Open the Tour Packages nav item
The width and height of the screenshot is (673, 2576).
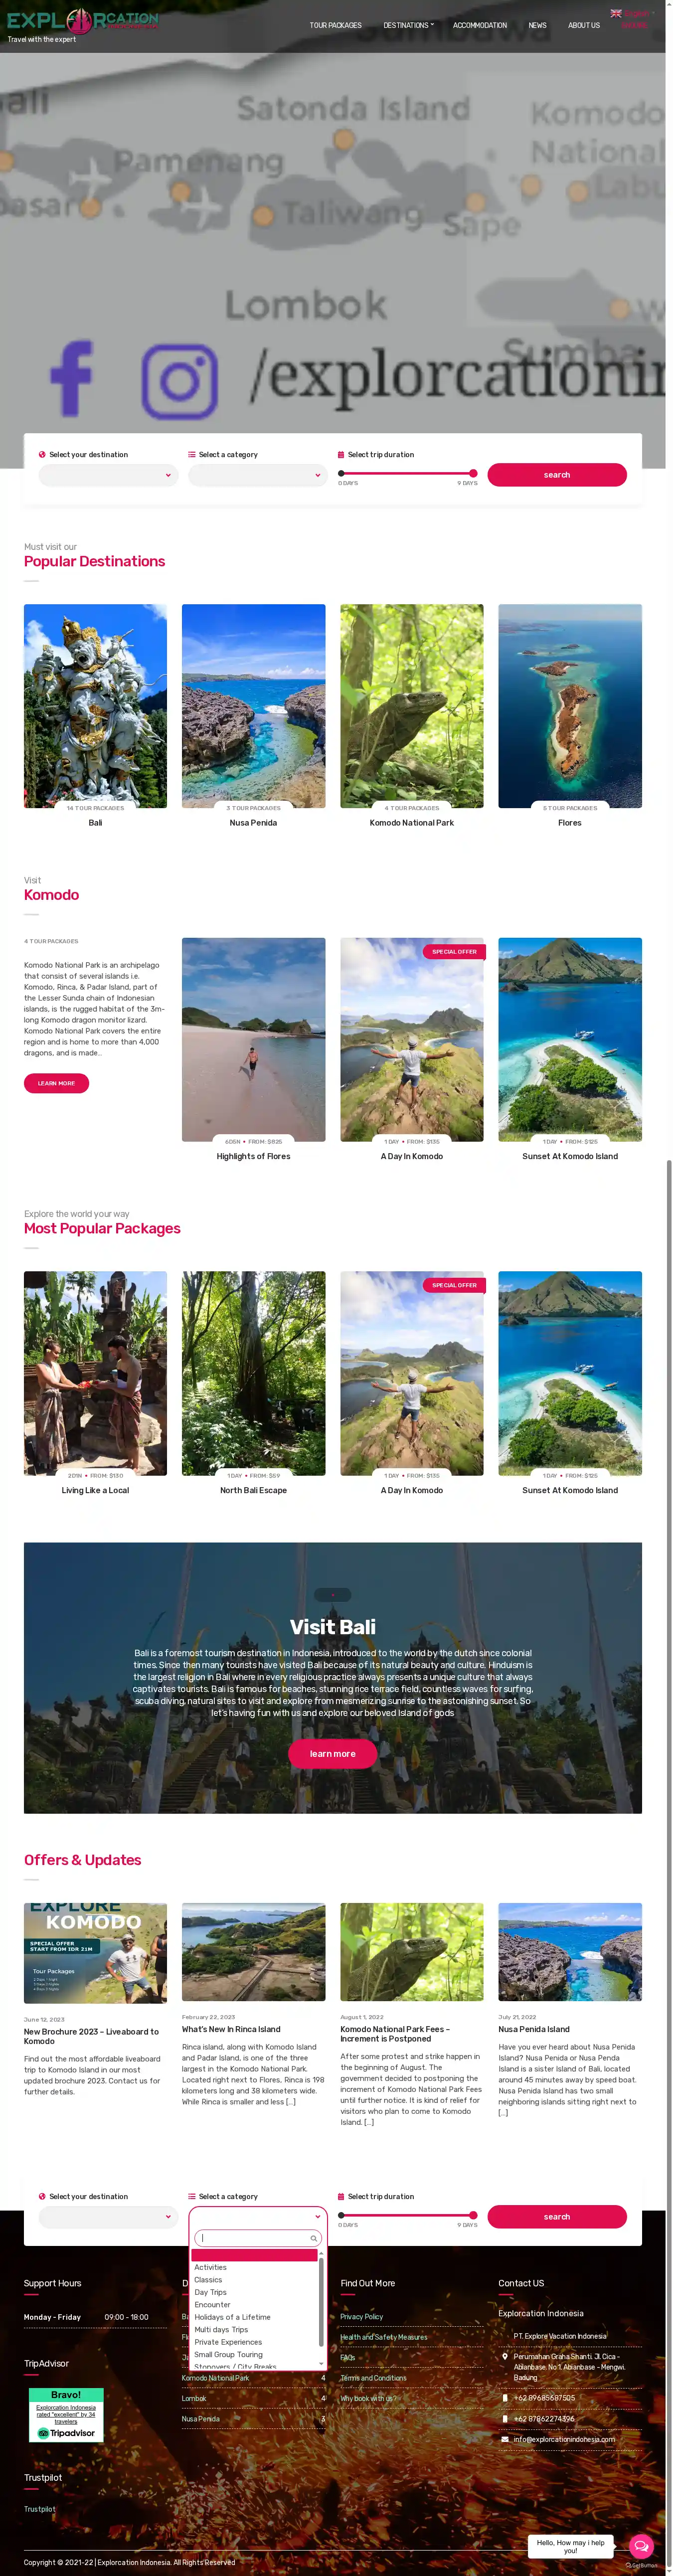click(335, 25)
